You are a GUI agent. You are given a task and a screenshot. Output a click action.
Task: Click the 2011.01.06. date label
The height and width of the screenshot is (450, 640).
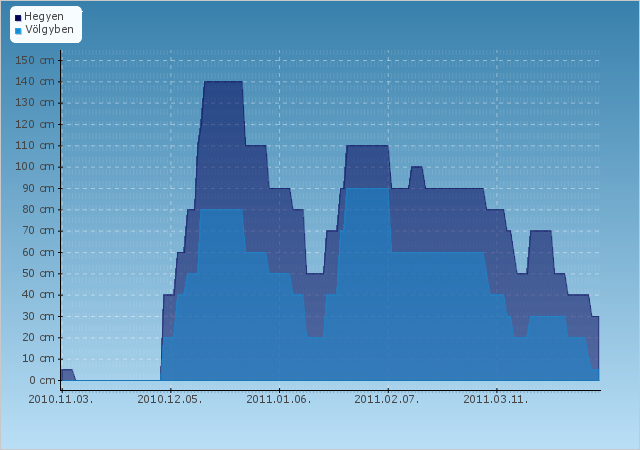tap(279, 399)
